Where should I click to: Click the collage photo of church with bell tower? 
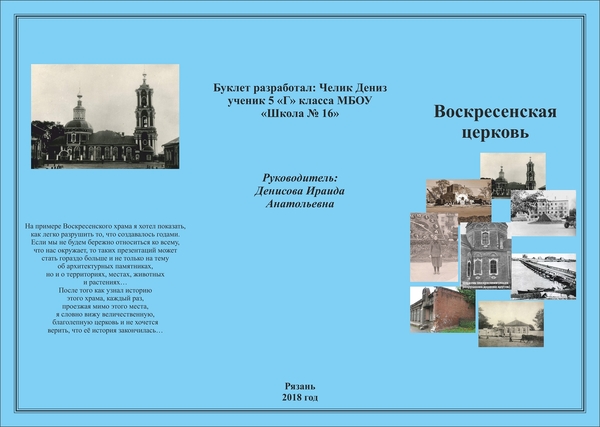point(512,170)
